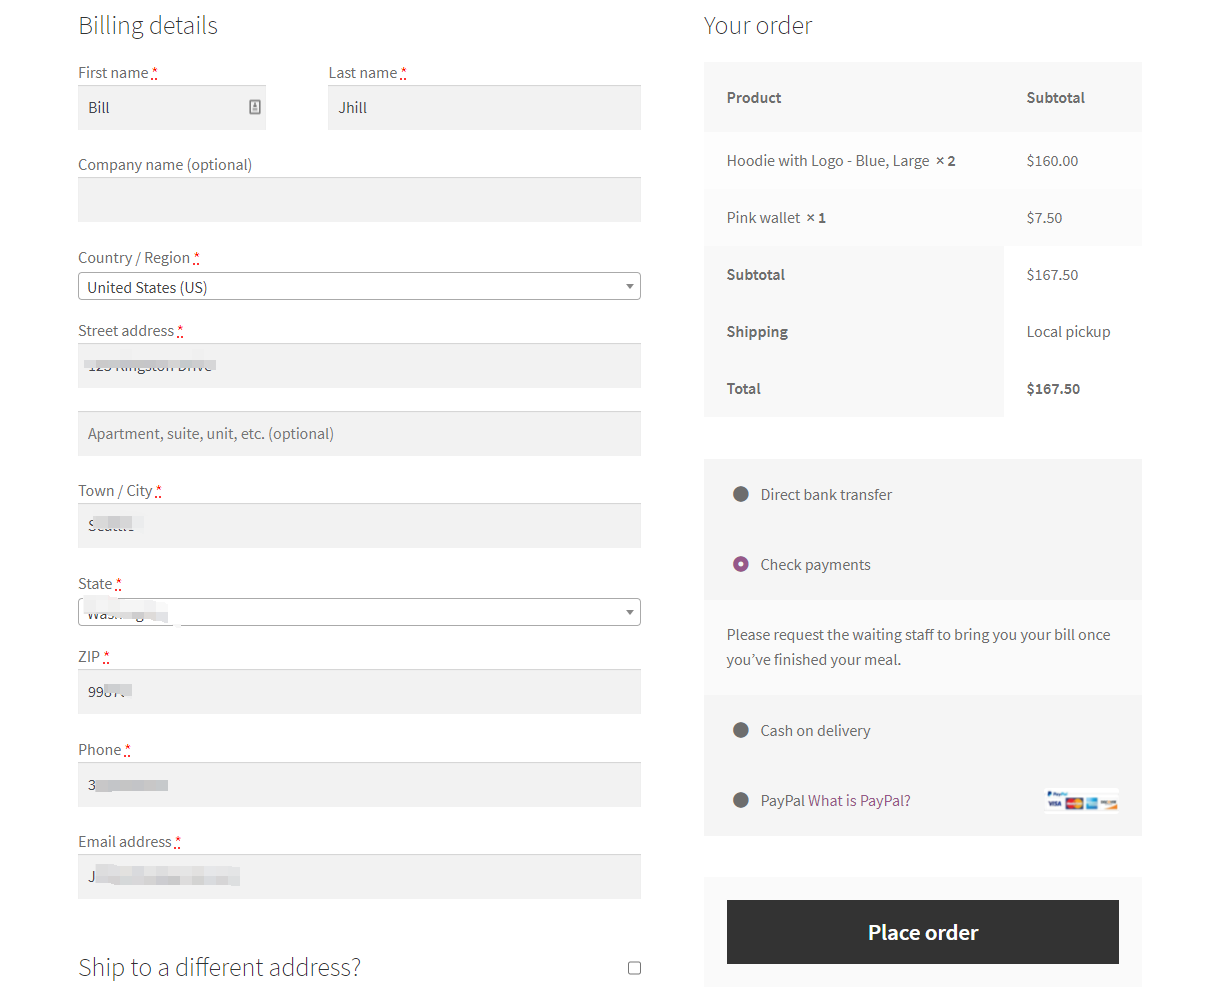Click the Apartment, suite, unit field
This screenshot has width=1227, height=992.
click(x=360, y=433)
